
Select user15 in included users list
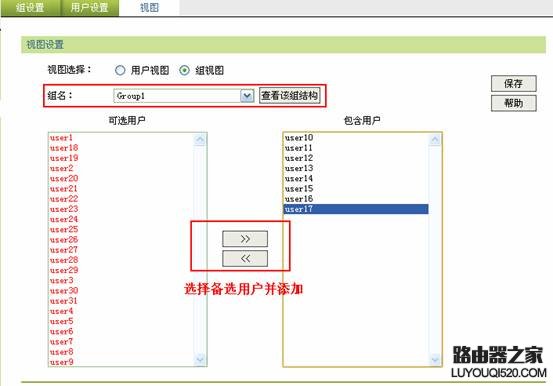(356, 189)
